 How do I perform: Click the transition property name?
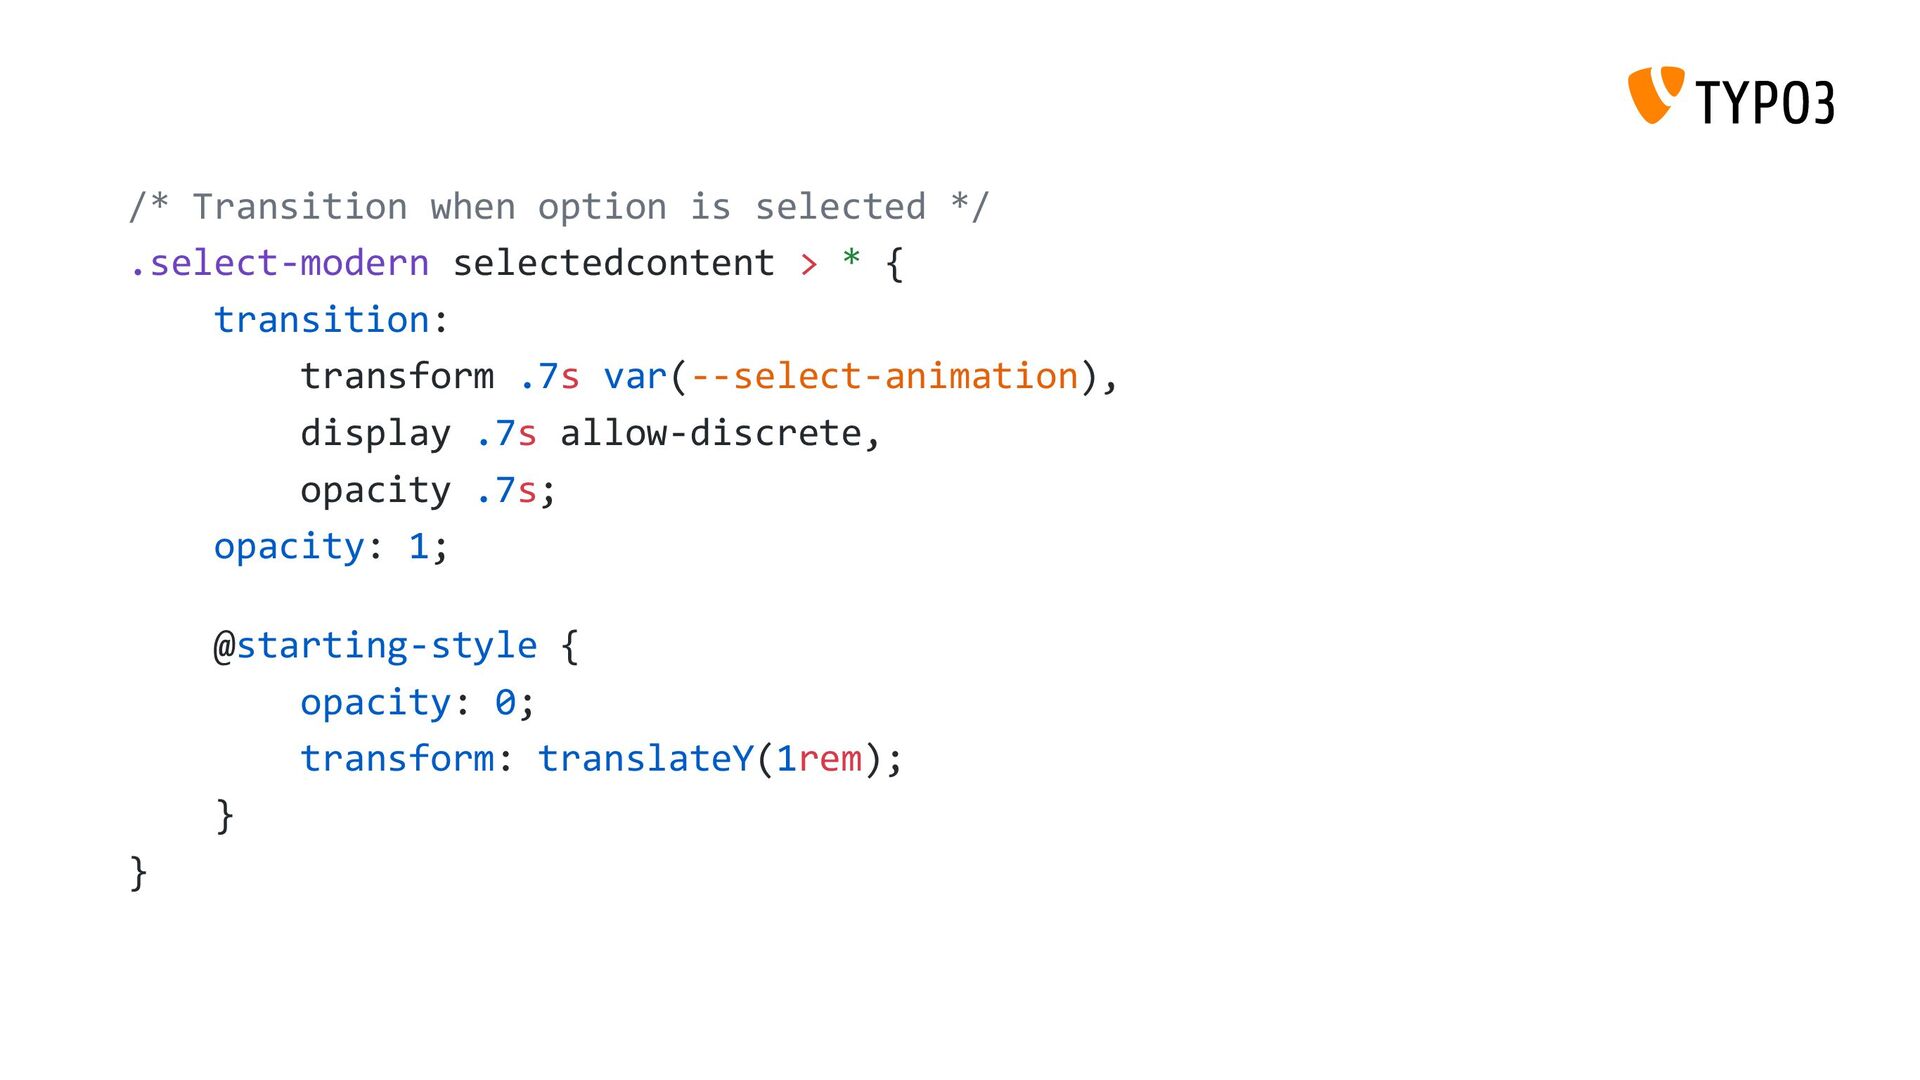[x=322, y=320]
